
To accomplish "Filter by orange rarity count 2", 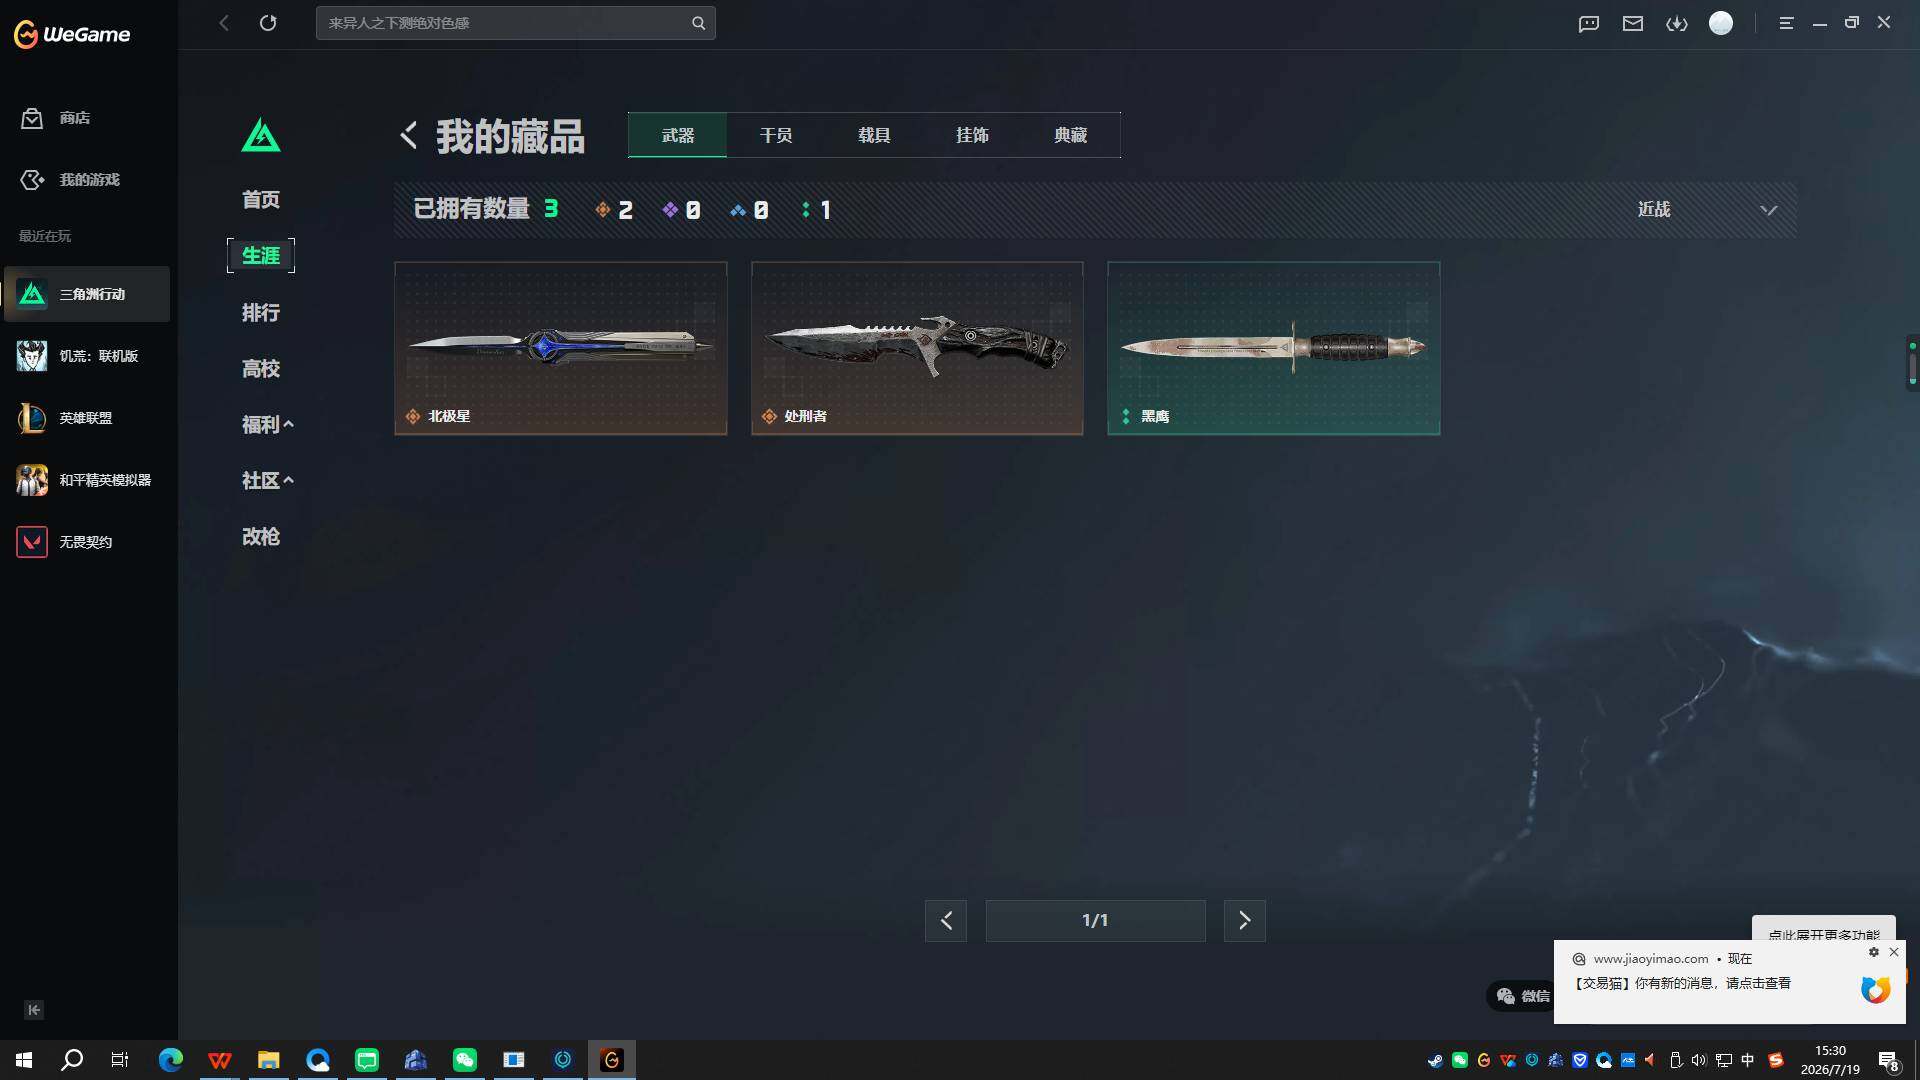I will [x=614, y=210].
